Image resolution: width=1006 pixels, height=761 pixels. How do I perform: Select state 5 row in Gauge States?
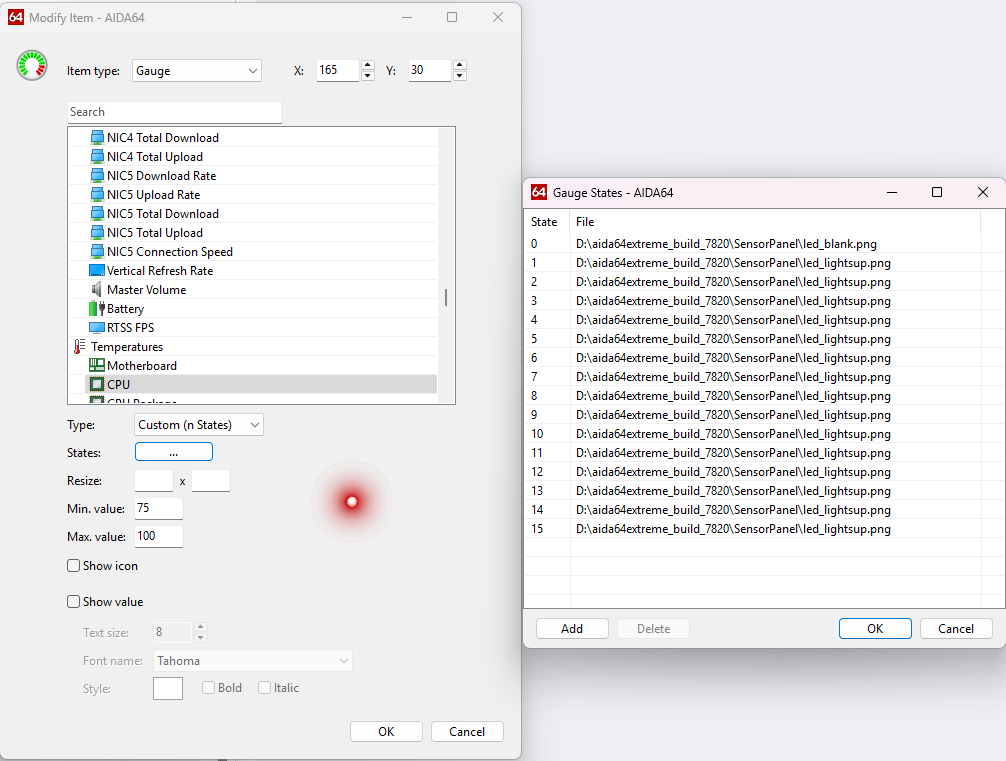[753, 339]
